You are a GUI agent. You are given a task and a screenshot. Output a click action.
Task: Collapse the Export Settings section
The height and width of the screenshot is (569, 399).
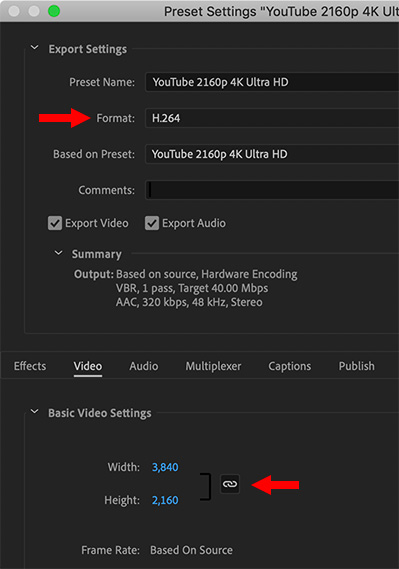34,48
